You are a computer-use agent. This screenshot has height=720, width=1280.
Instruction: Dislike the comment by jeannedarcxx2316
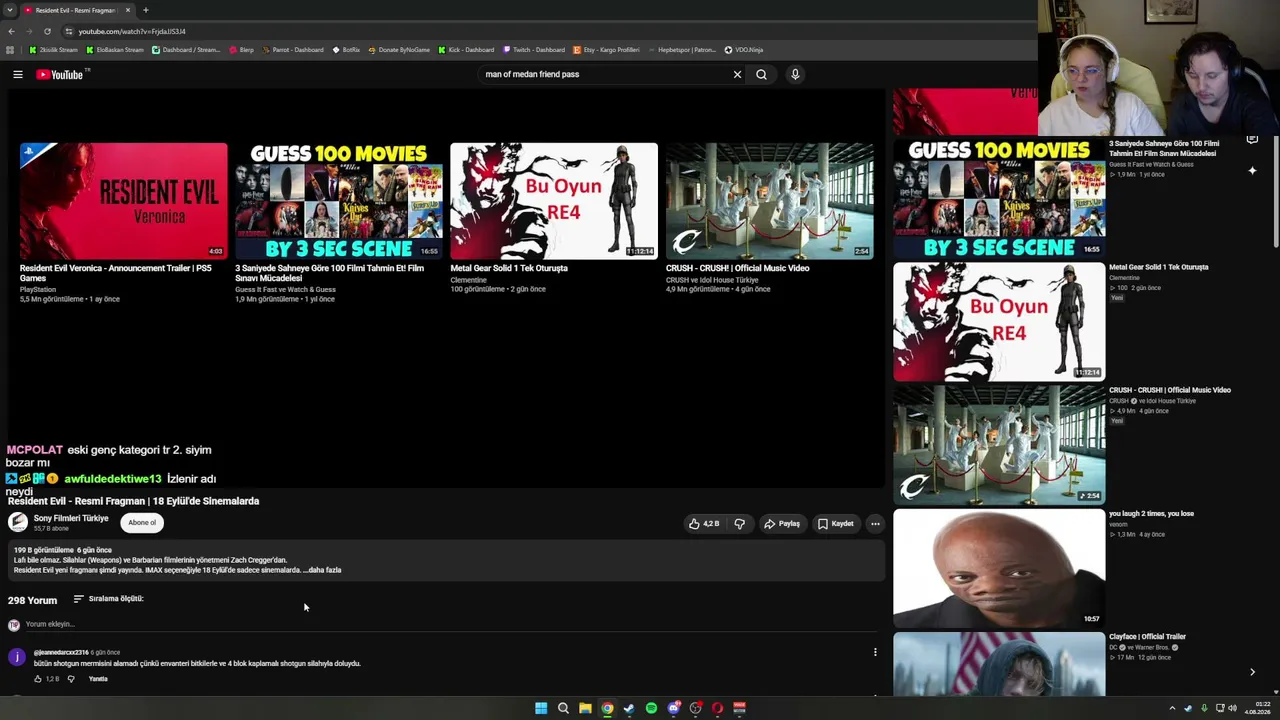point(71,679)
